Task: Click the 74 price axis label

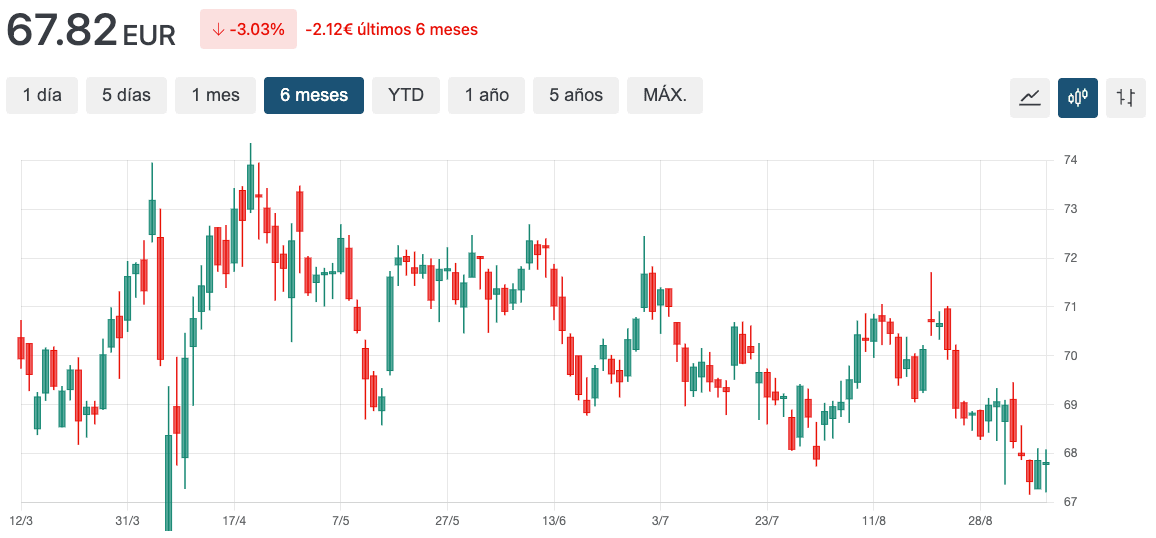Action: click(x=1070, y=160)
